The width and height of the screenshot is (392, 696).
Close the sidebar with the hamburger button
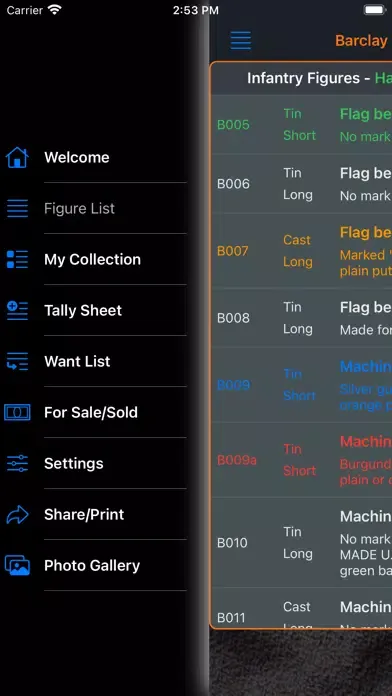point(241,41)
